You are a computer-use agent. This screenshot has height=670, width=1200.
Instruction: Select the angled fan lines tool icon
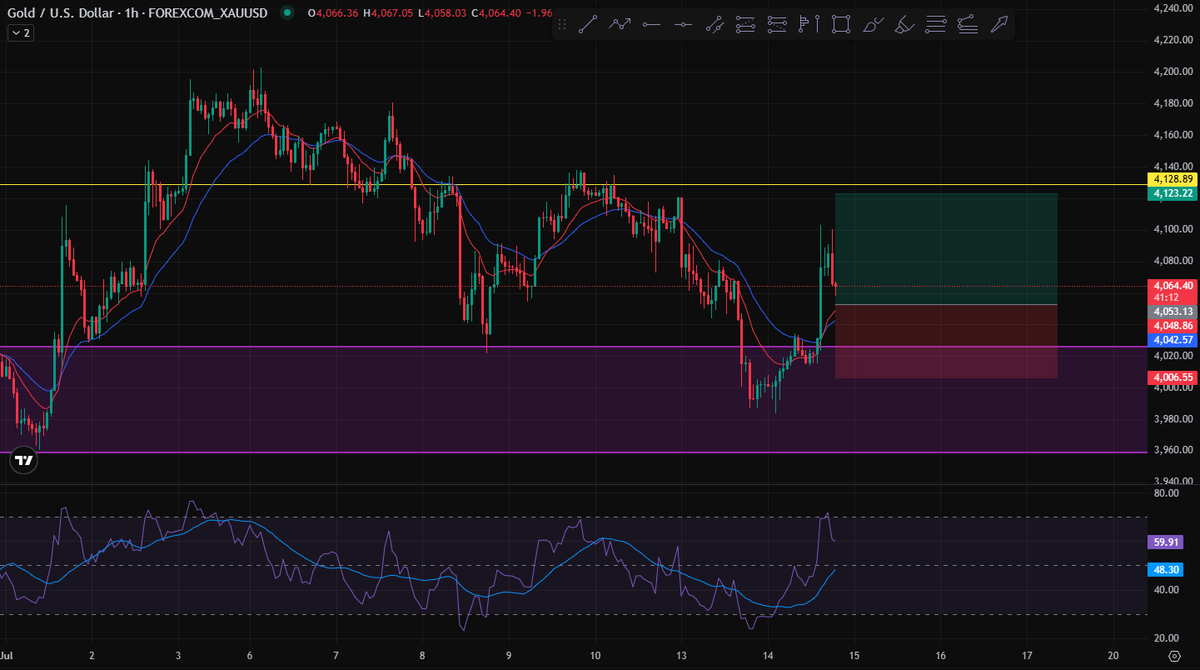[x=966, y=25]
